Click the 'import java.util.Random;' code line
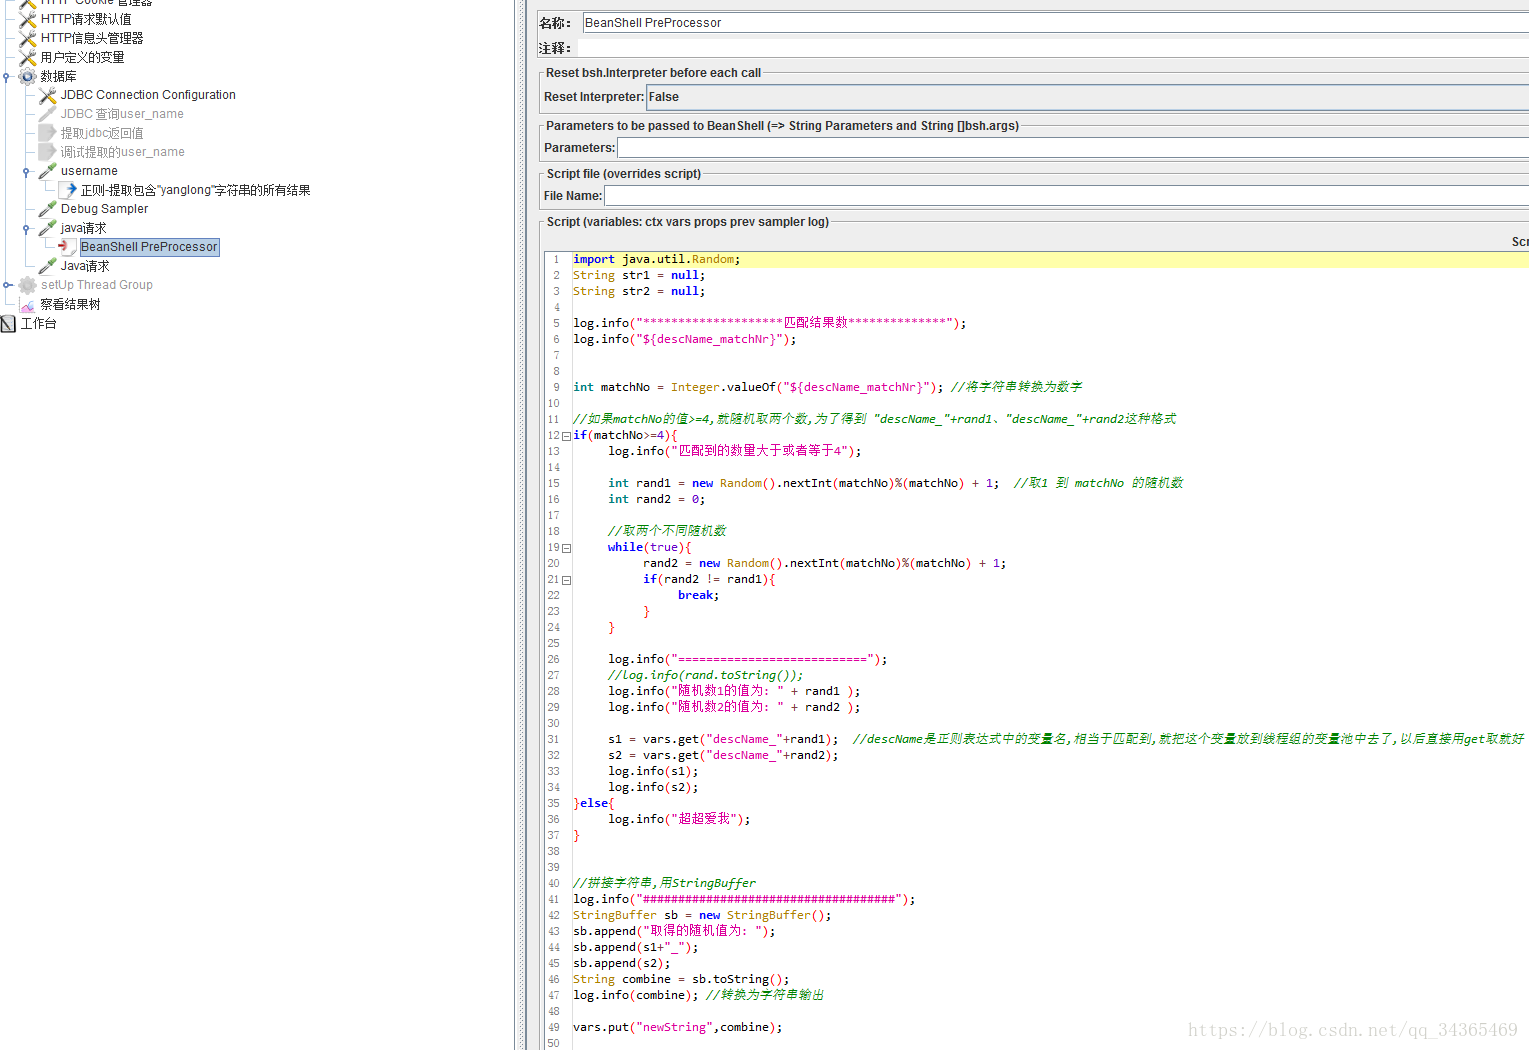 coord(657,260)
